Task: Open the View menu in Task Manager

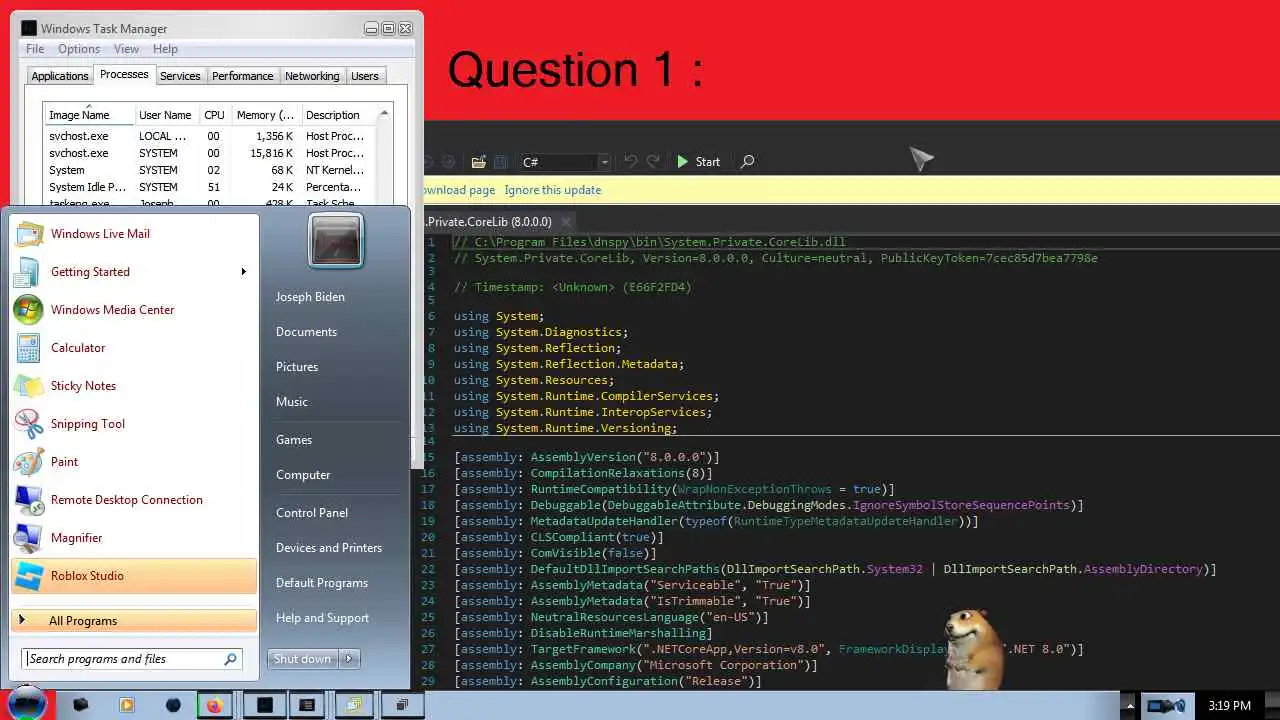Action: click(126, 49)
